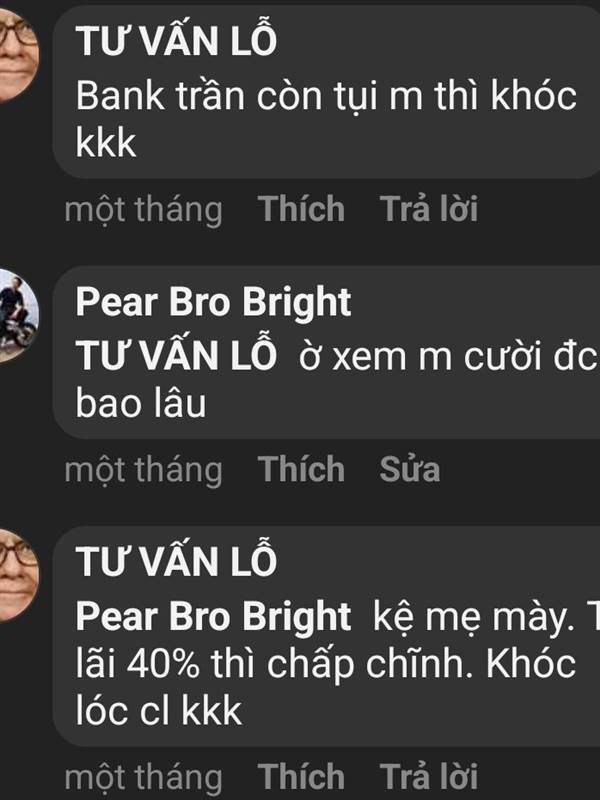Reply to 'lóc cl kkk' comment via Trả lời
The width and height of the screenshot is (600, 800).
pos(429,777)
